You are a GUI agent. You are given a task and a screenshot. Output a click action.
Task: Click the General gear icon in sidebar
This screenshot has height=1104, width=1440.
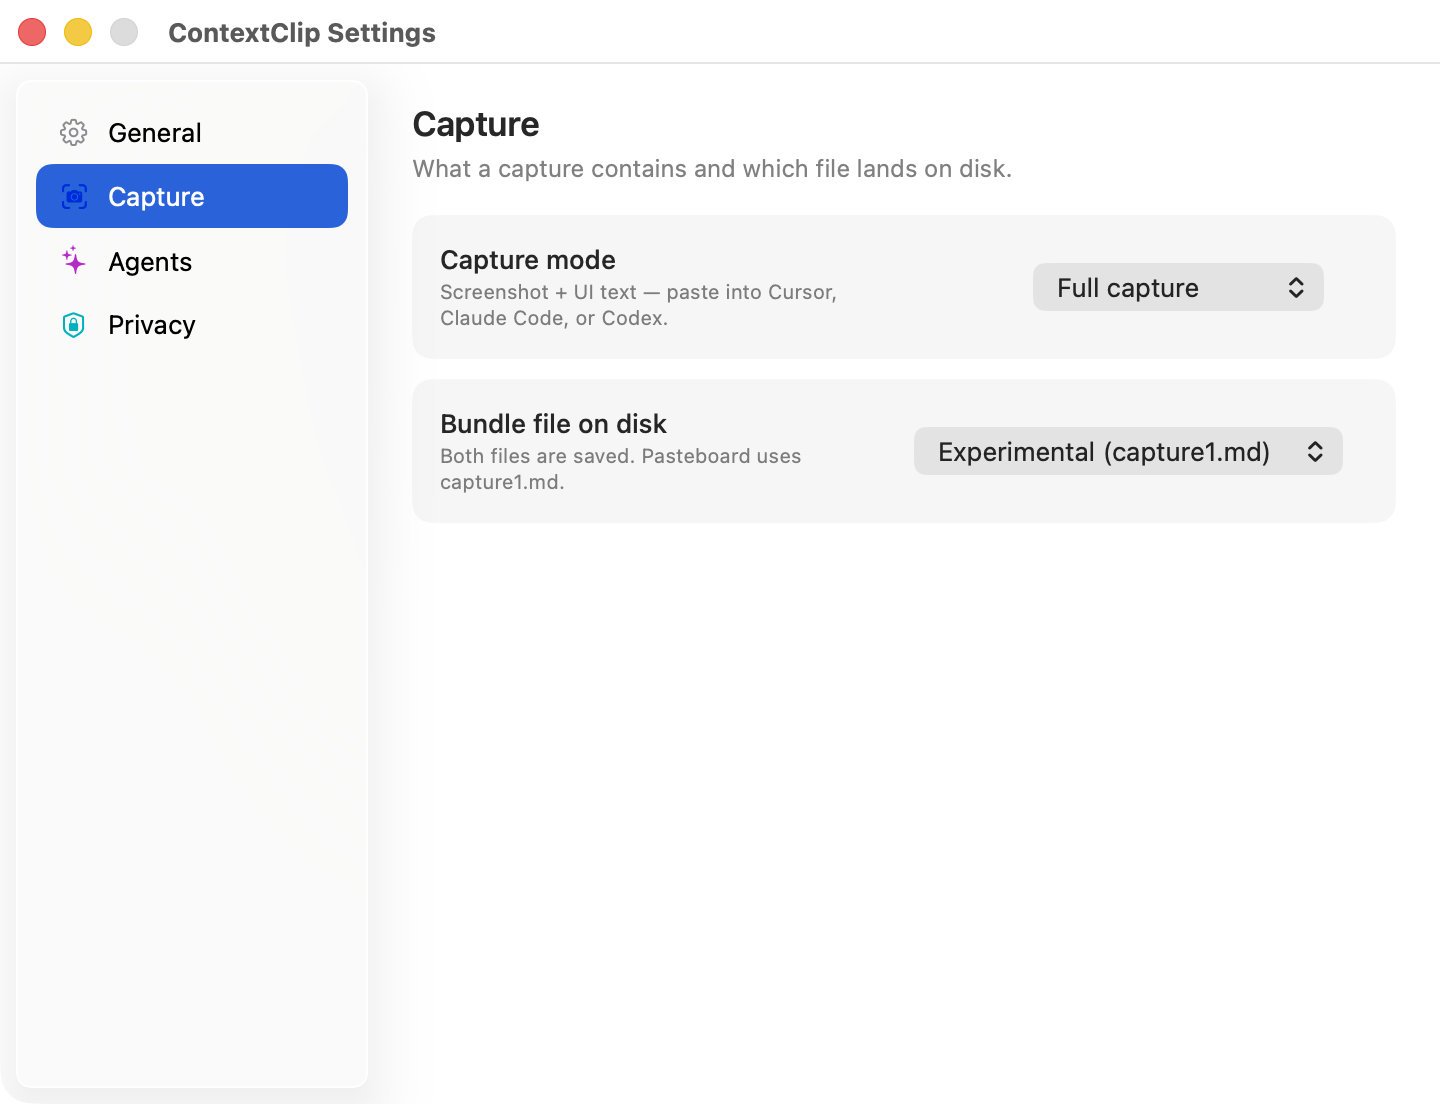(x=74, y=132)
